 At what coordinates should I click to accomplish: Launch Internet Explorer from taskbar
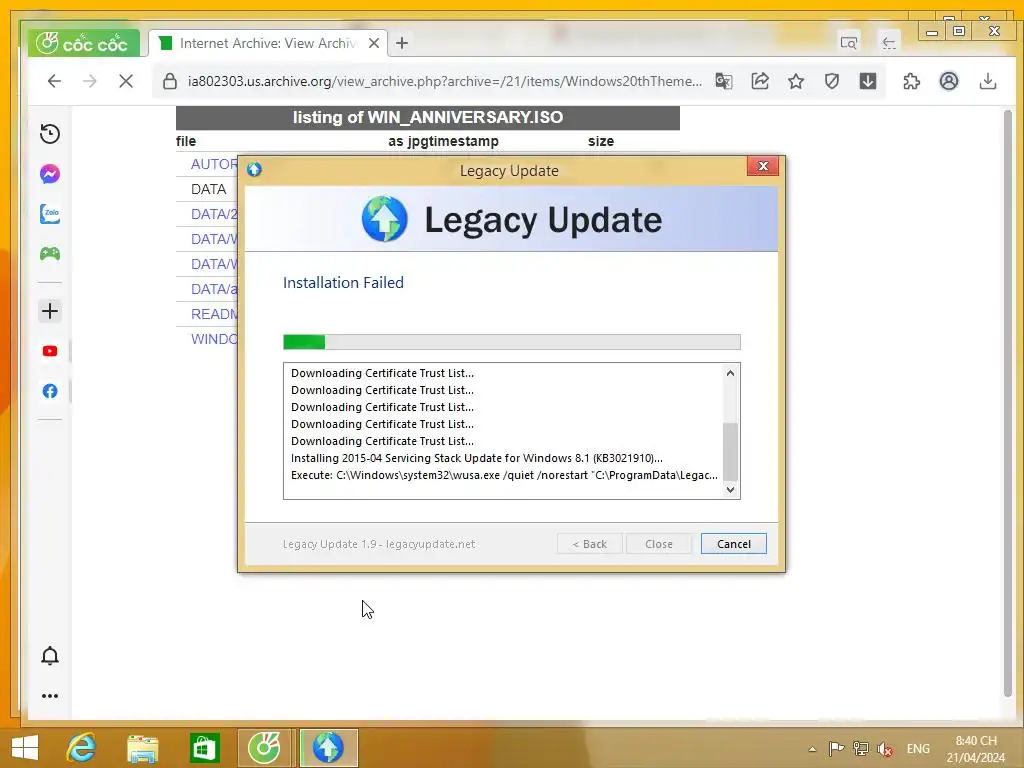pyautogui.click(x=81, y=748)
